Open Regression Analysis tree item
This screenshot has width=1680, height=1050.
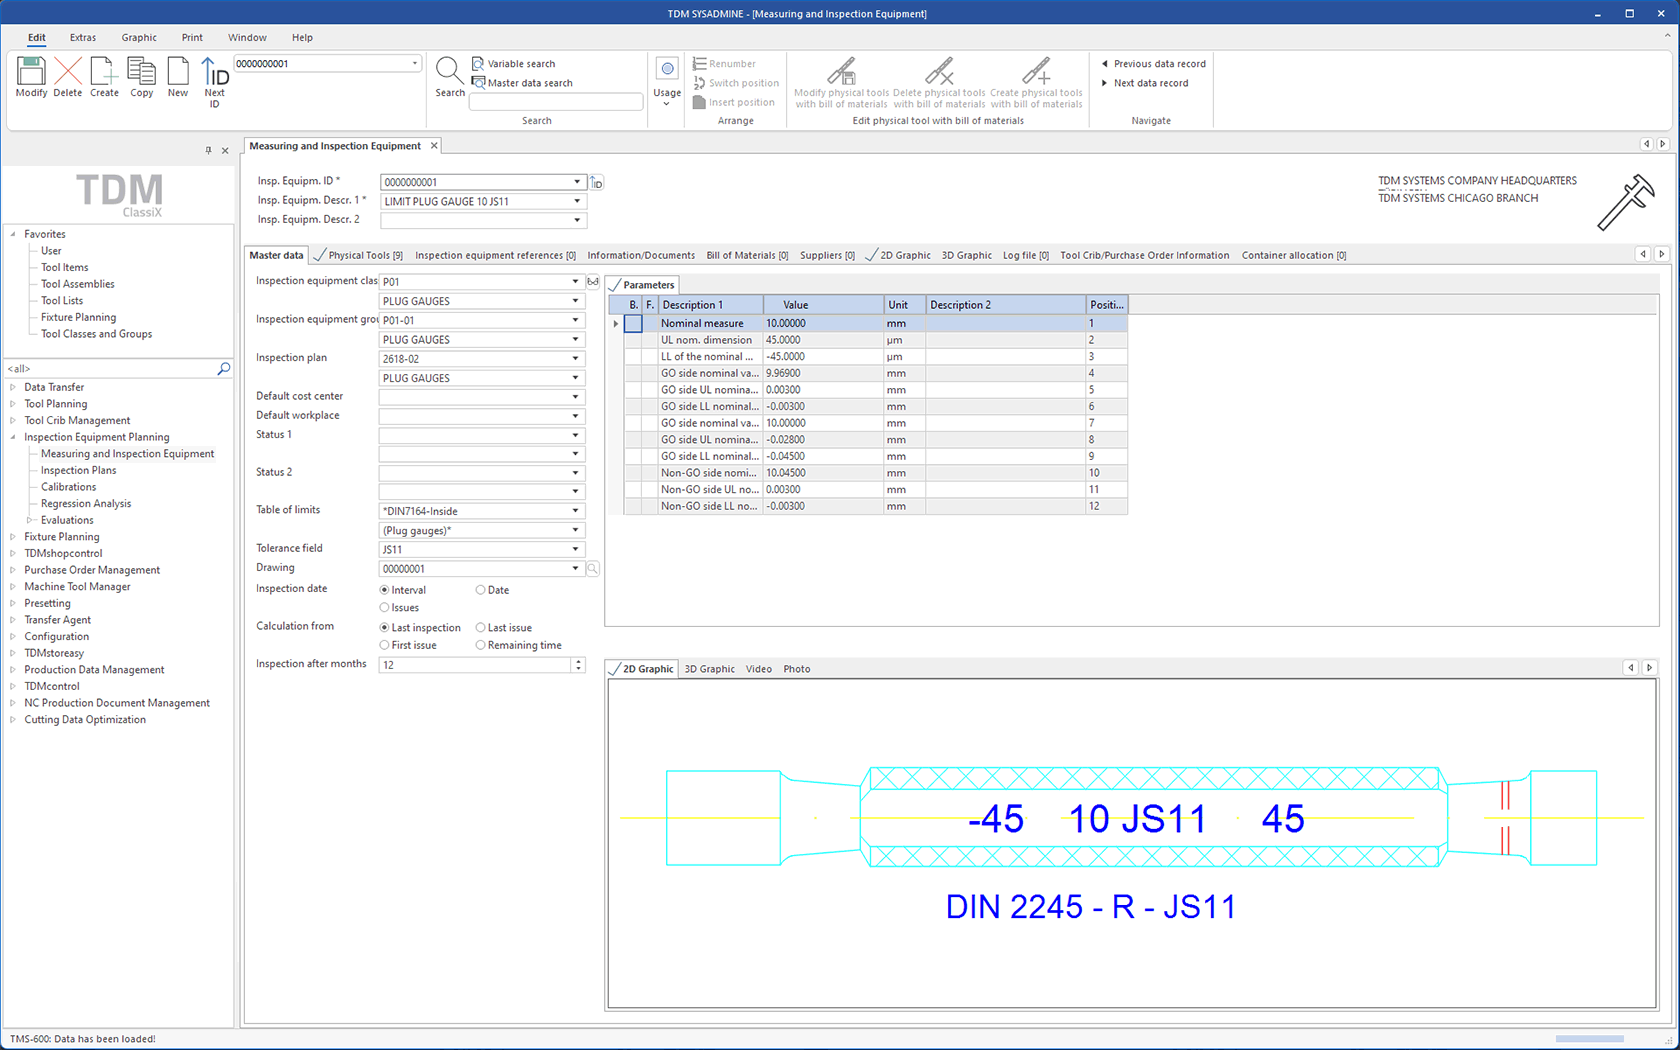point(86,504)
